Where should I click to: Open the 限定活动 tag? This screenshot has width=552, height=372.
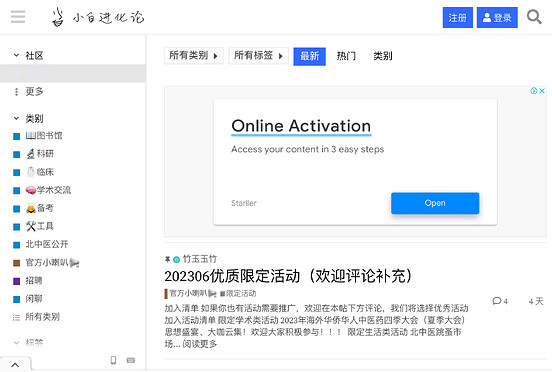238,294
